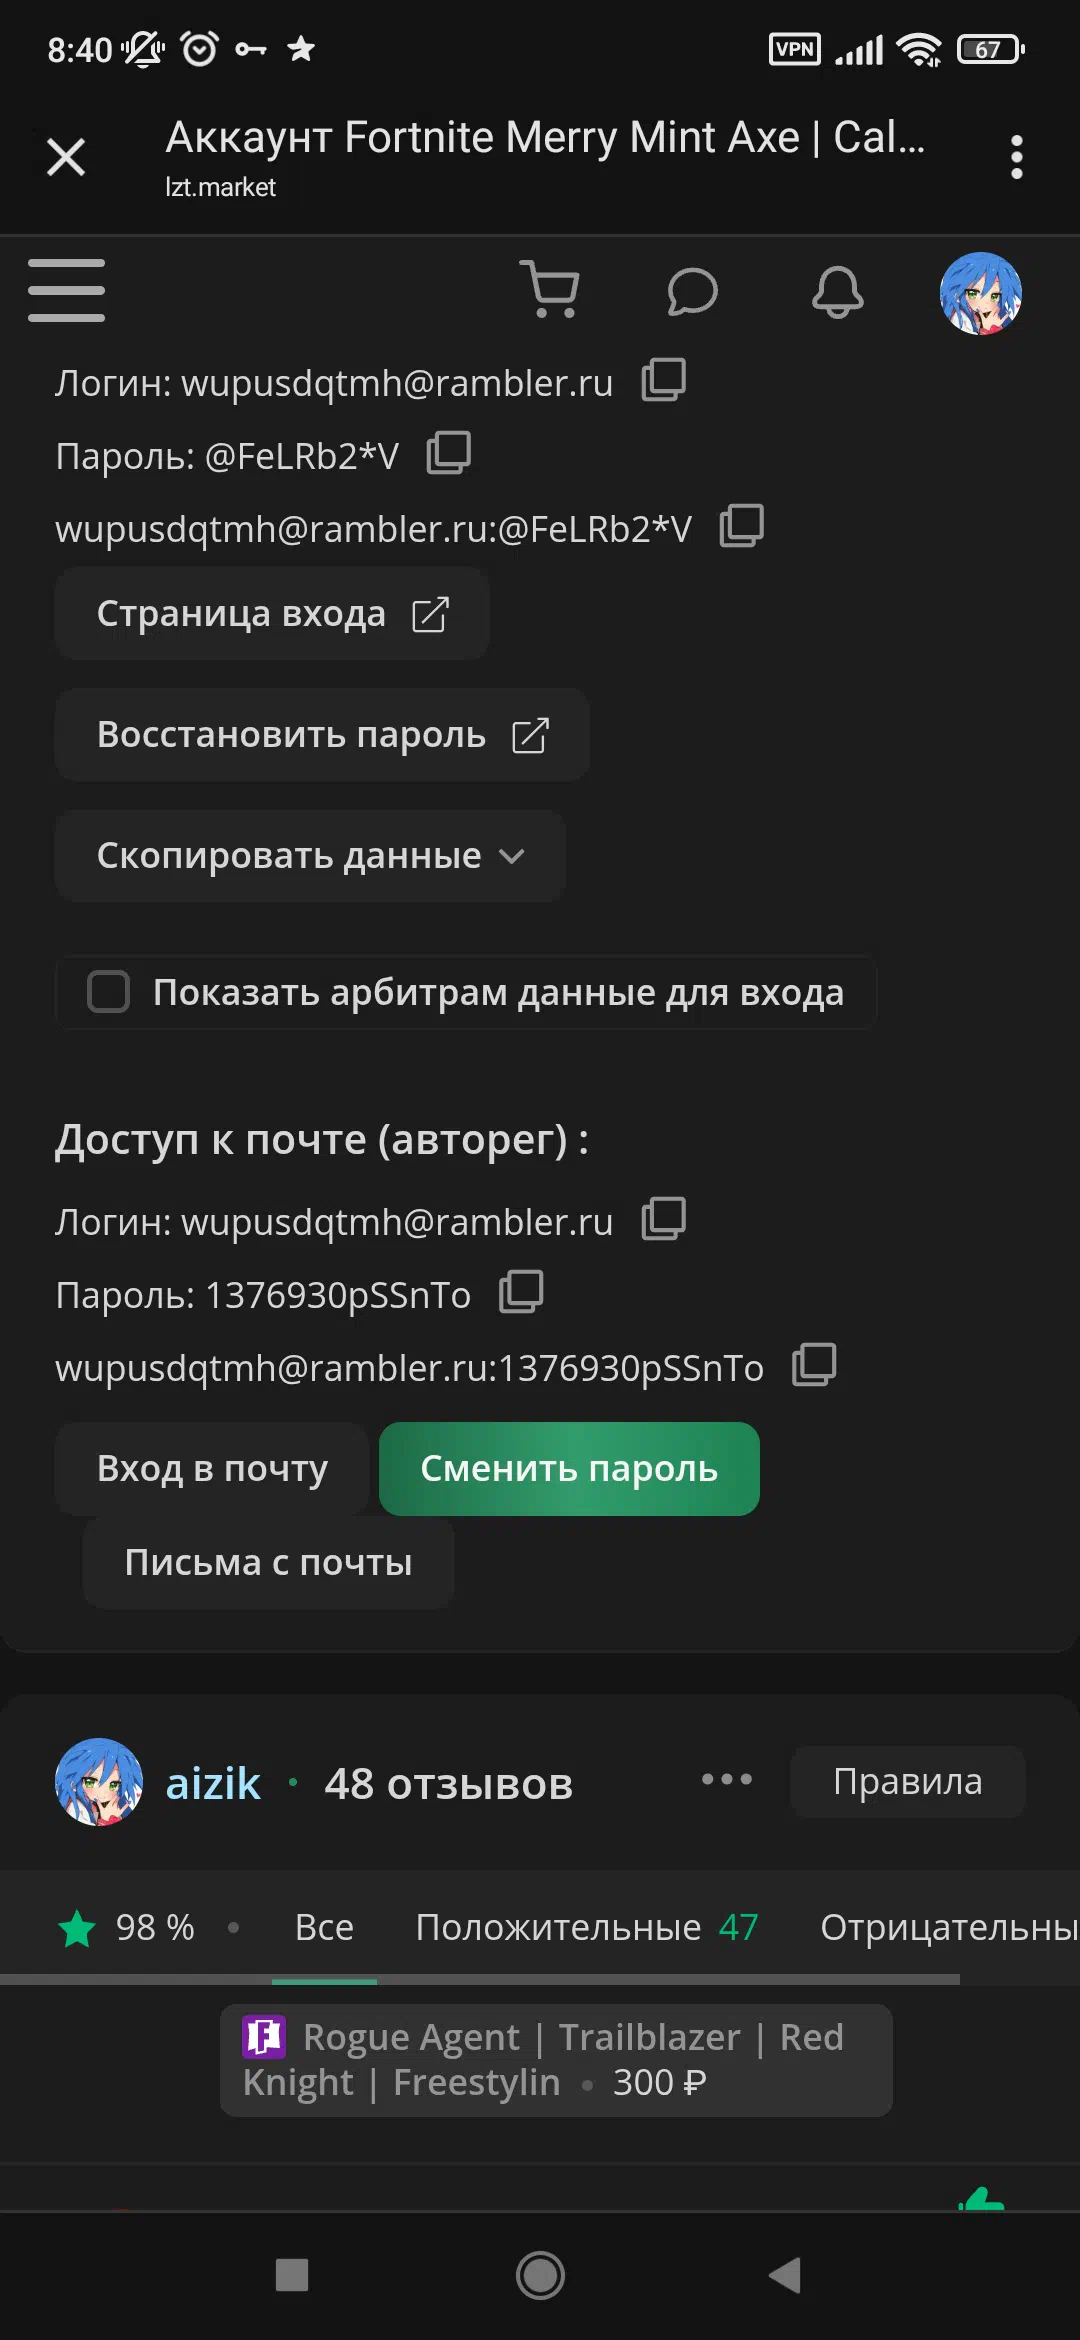Image resolution: width=1080 pixels, height=2340 pixels.
Task: Open the Rogue Agent listing card
Action: click(556, 2061)
